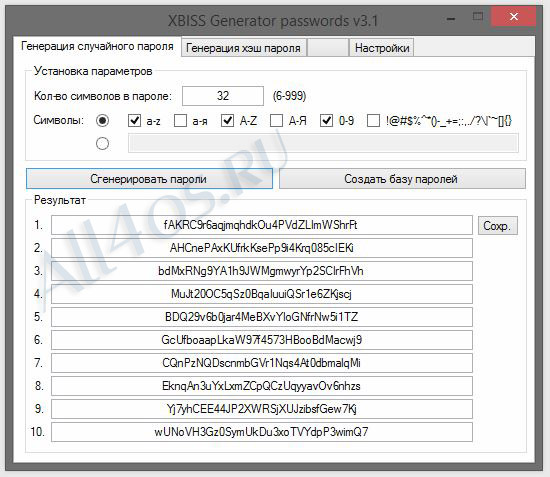Select the blank unnamed tab
This screenshot has height=477, width=550.
point(328,48)
